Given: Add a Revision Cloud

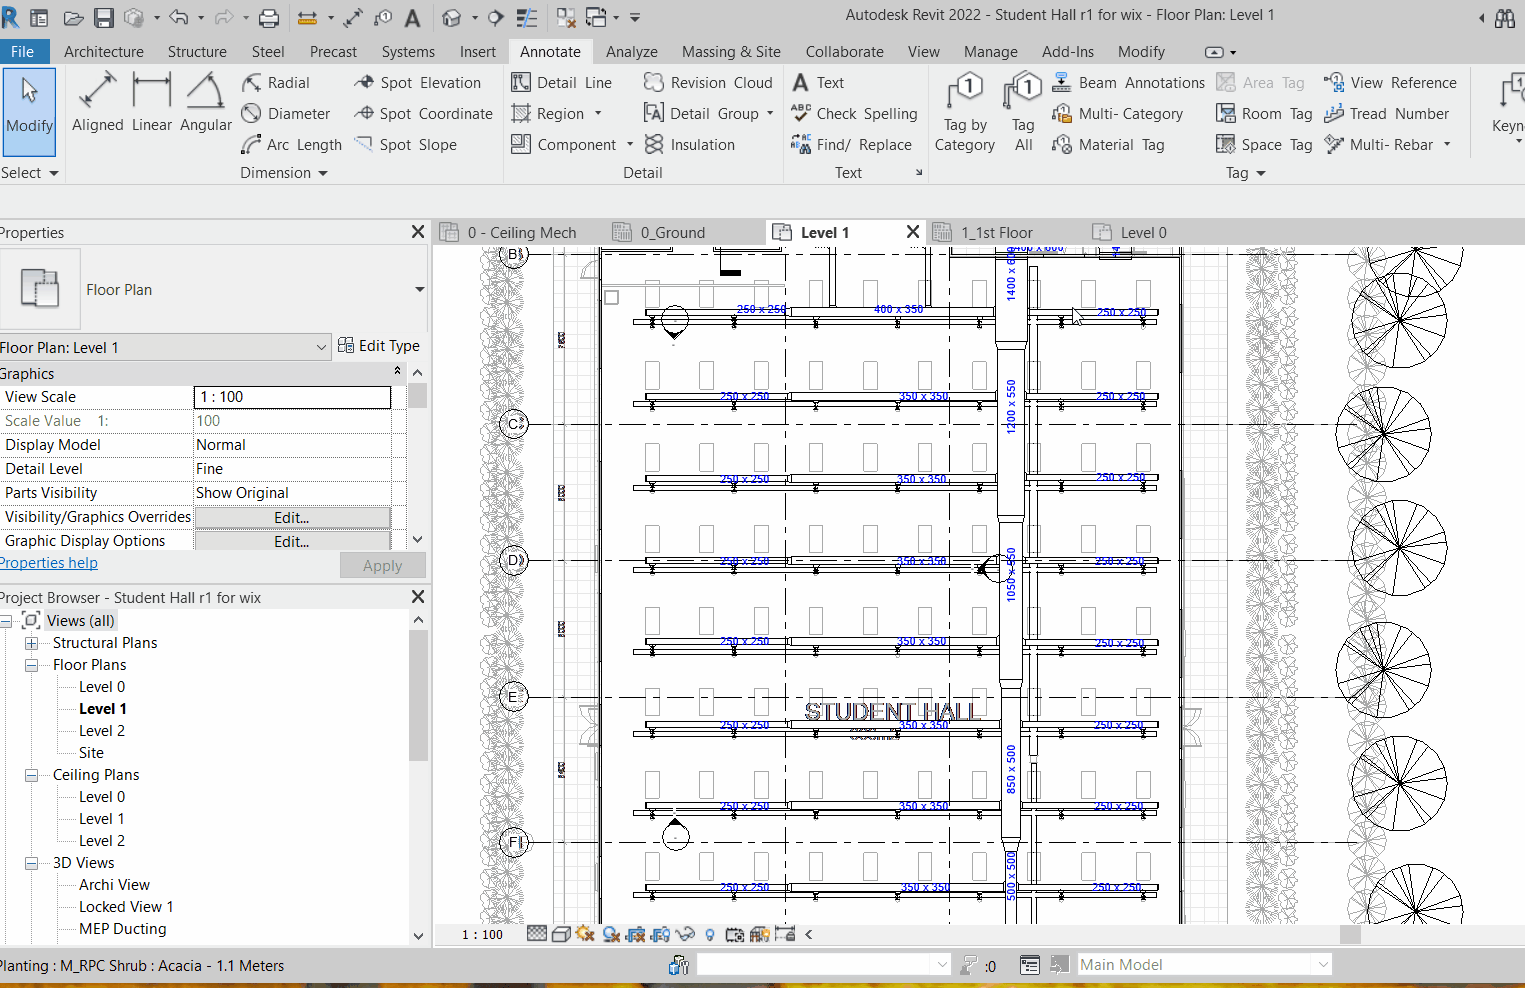Looking at the screenshot, I should pyautogui.click(x=708, y=83).
